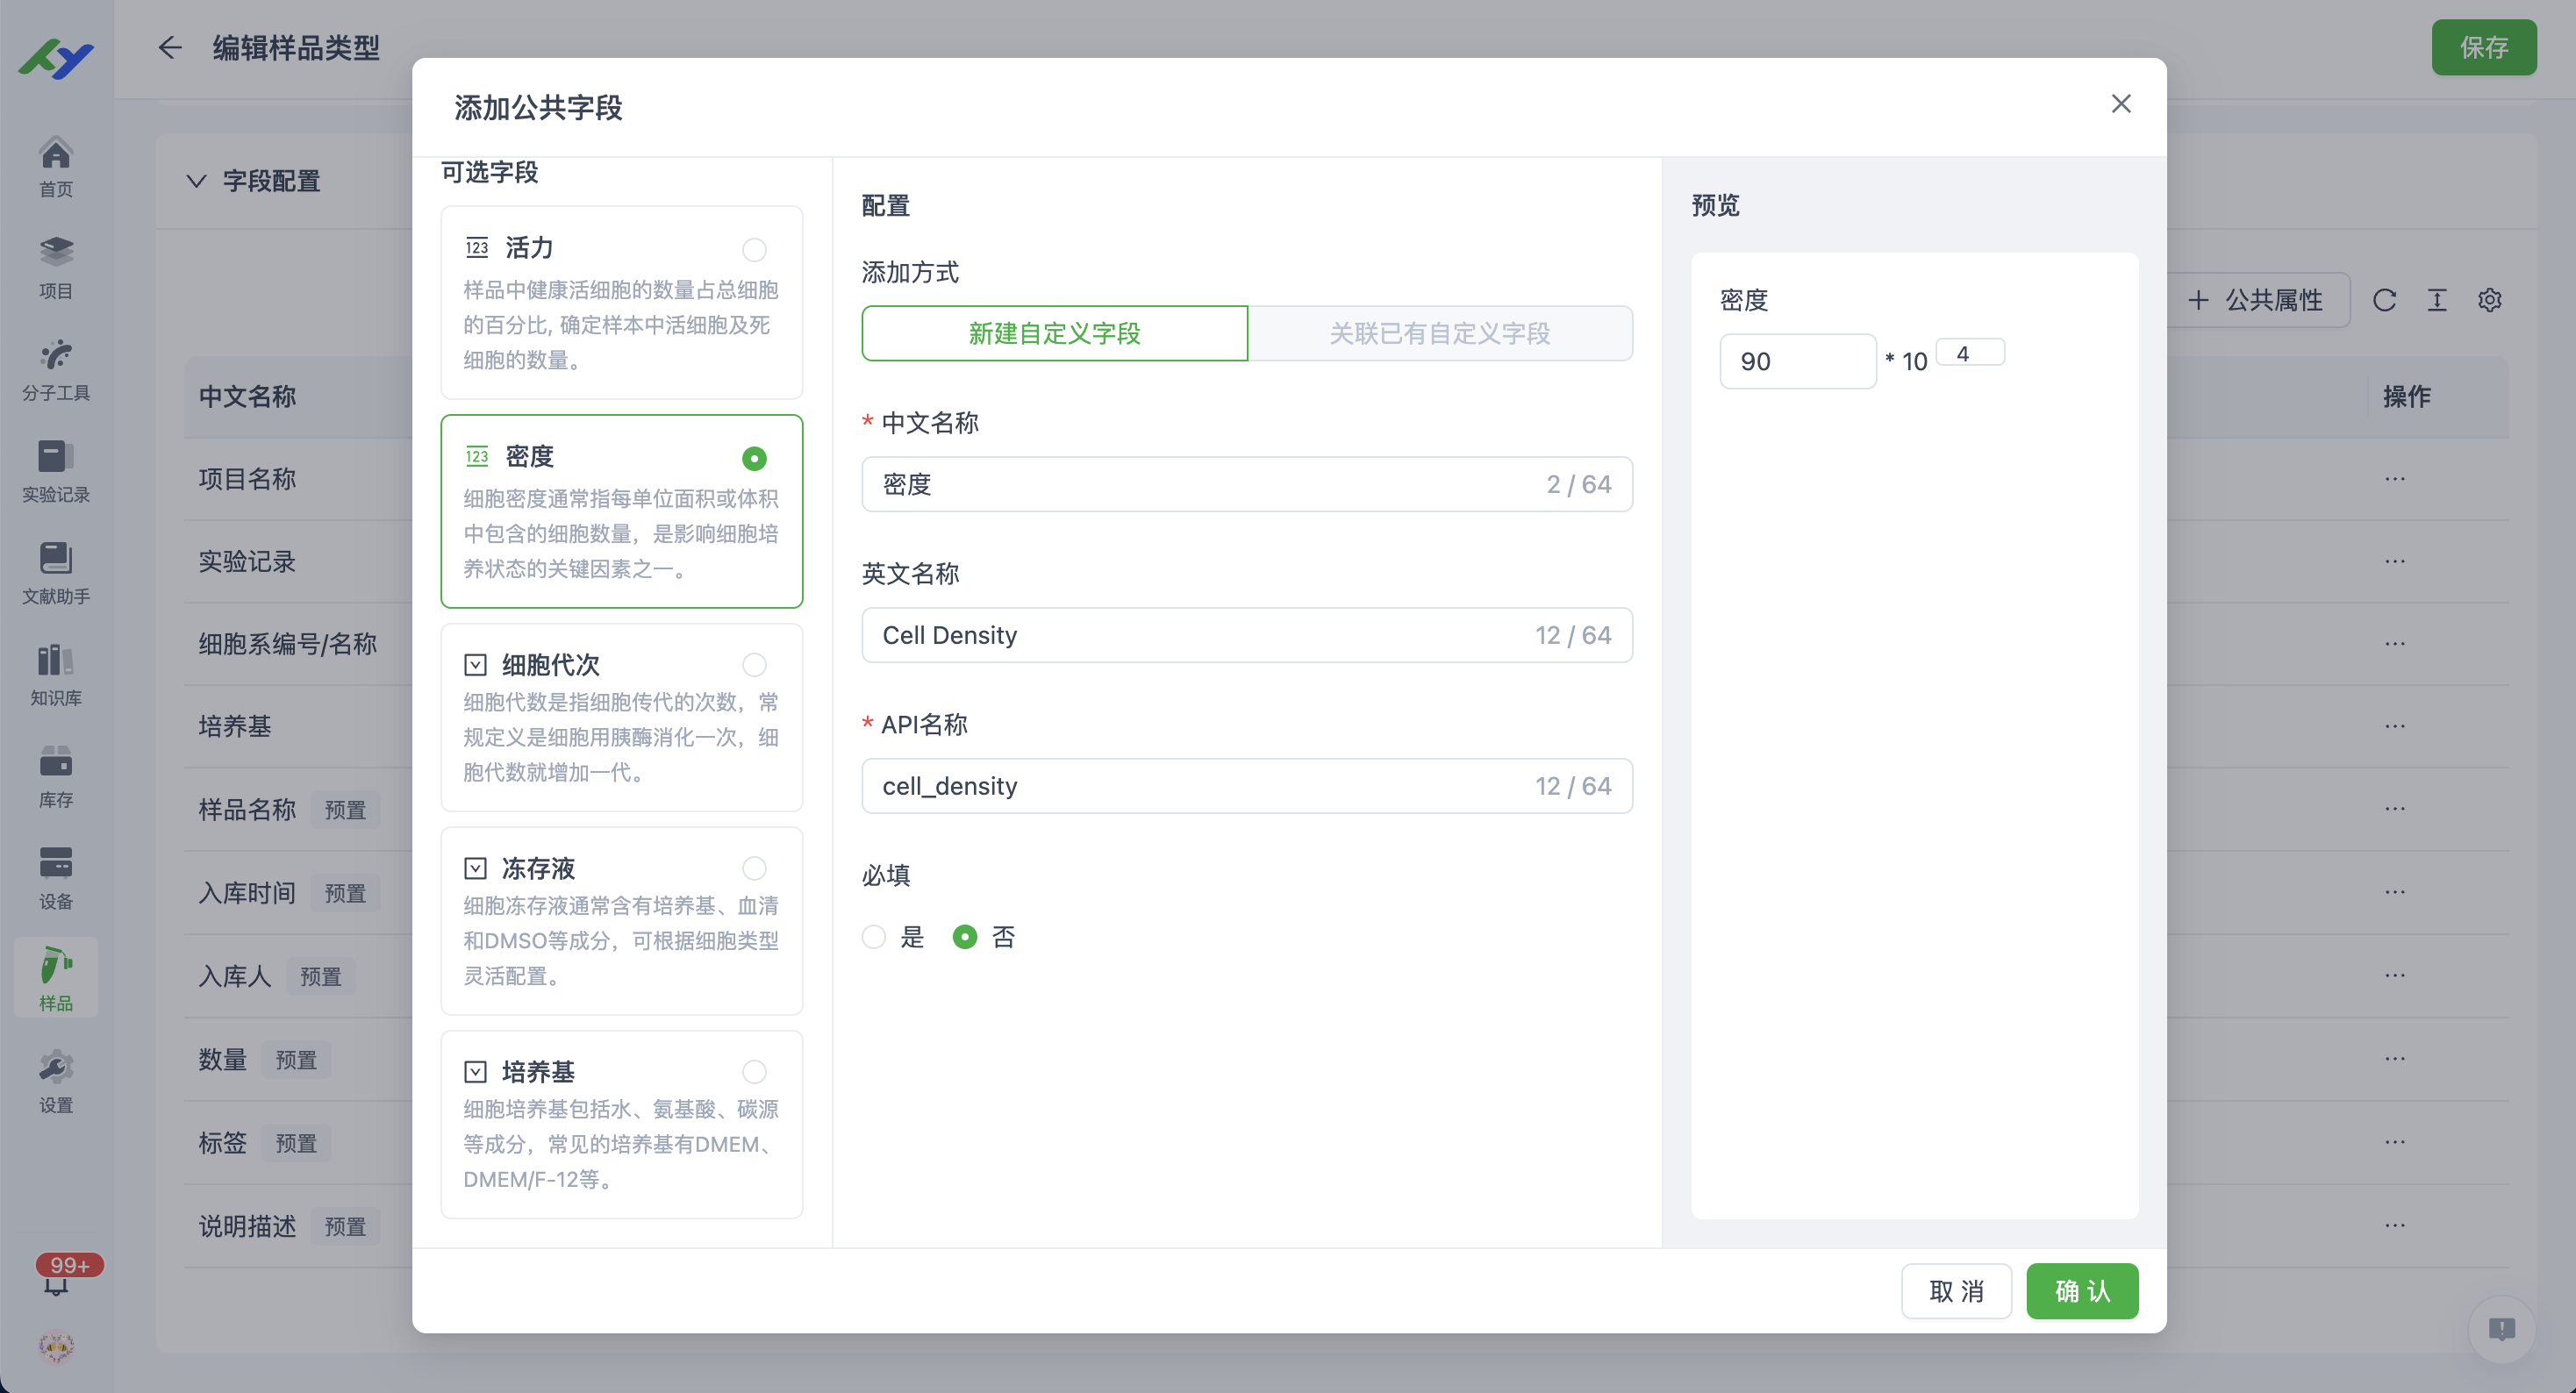
Task: Collapse the 字段配置 section
Action: pyautogui.click(x=196, y=181)
